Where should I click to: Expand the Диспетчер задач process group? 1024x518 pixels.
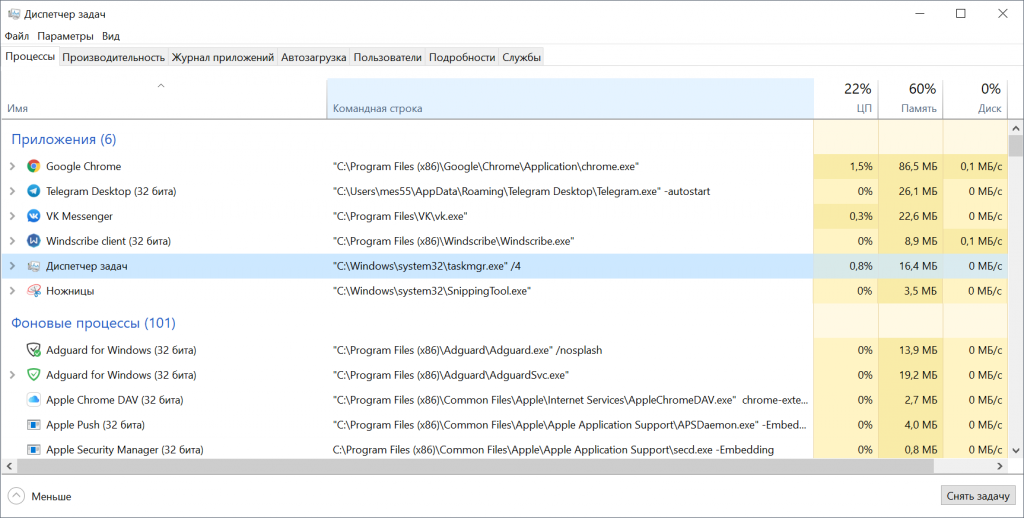[x=12, y=266]
